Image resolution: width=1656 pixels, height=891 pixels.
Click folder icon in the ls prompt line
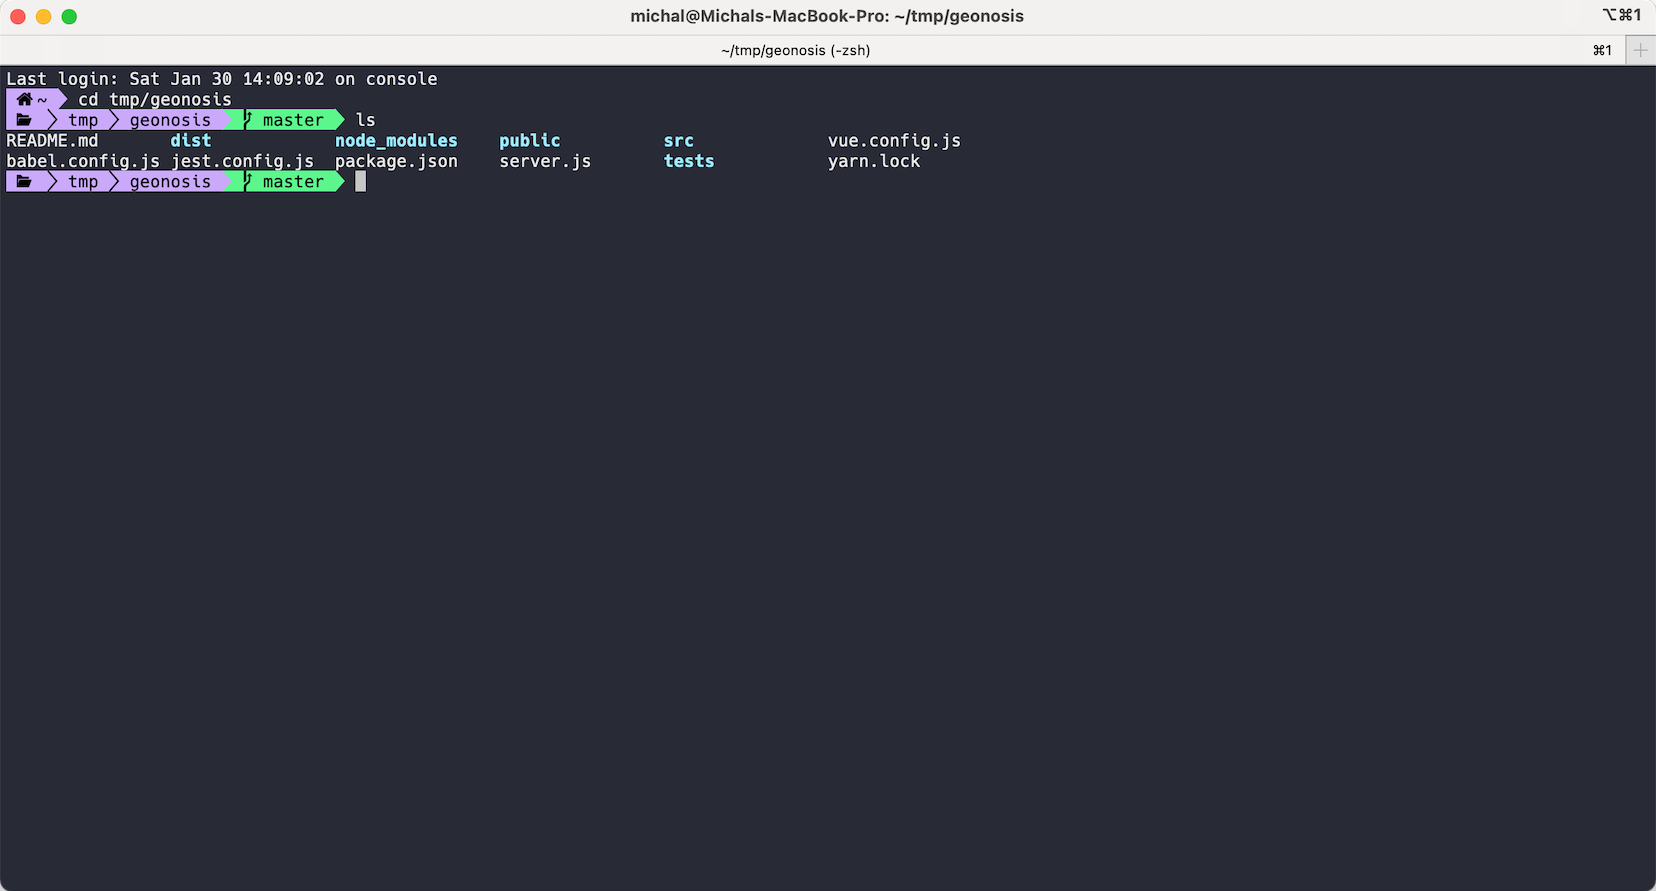[24, 120]
